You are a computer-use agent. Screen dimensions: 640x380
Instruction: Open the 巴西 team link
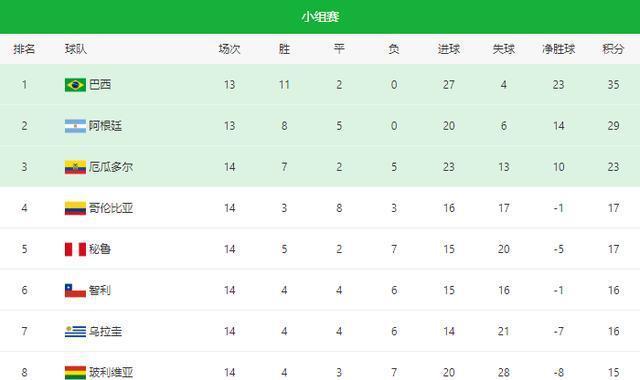(100, 85)
